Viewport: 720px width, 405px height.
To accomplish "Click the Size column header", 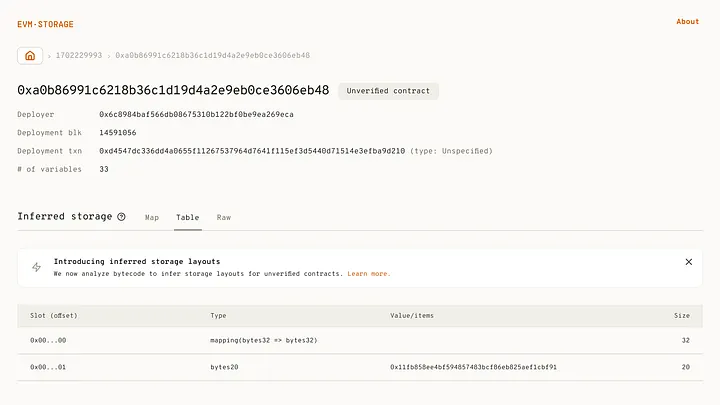I will pos(681,315).
